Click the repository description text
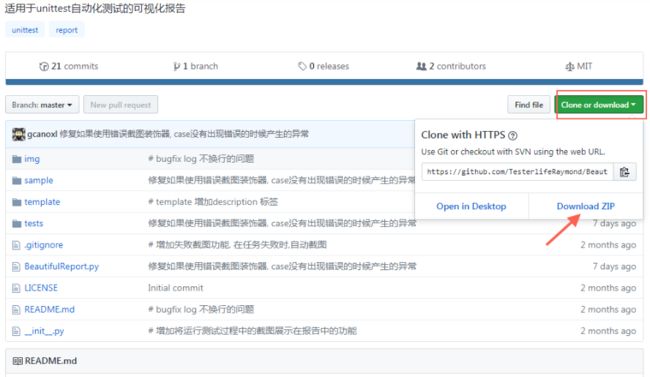The width and height of the screenshot is (650, 377). (95, 8)
